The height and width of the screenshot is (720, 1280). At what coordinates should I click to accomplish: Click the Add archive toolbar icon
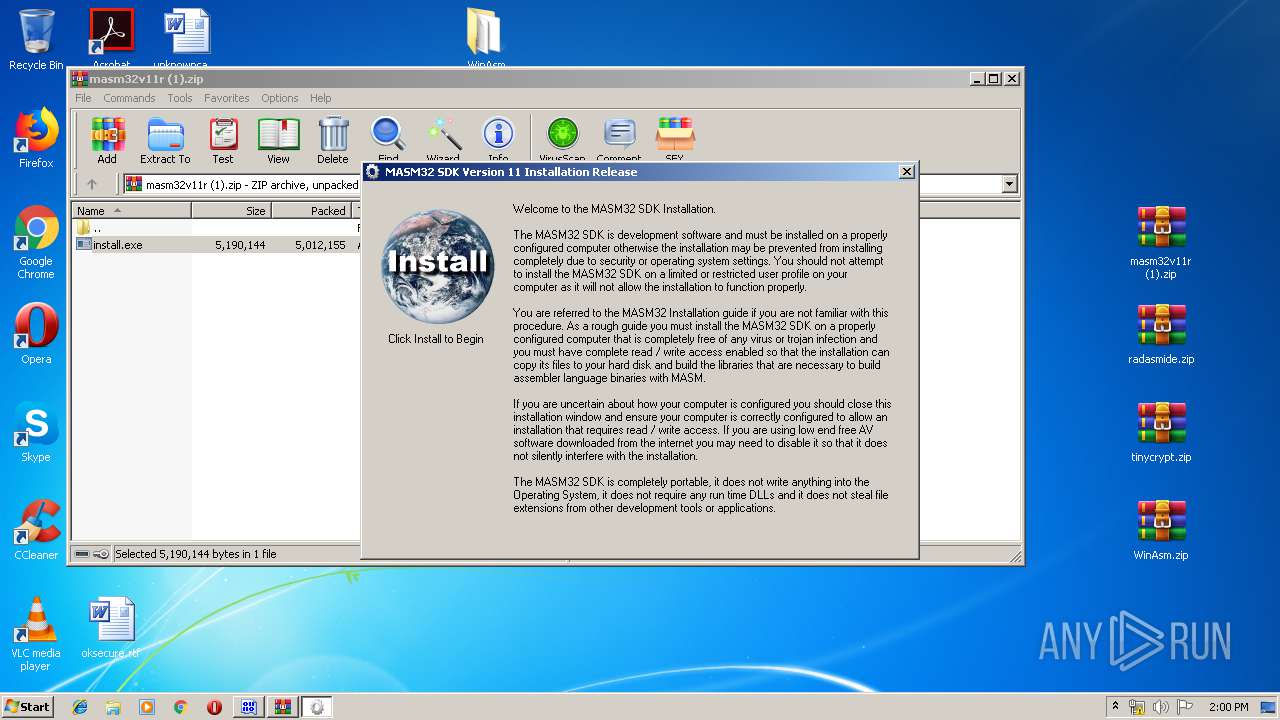point(107,140)
